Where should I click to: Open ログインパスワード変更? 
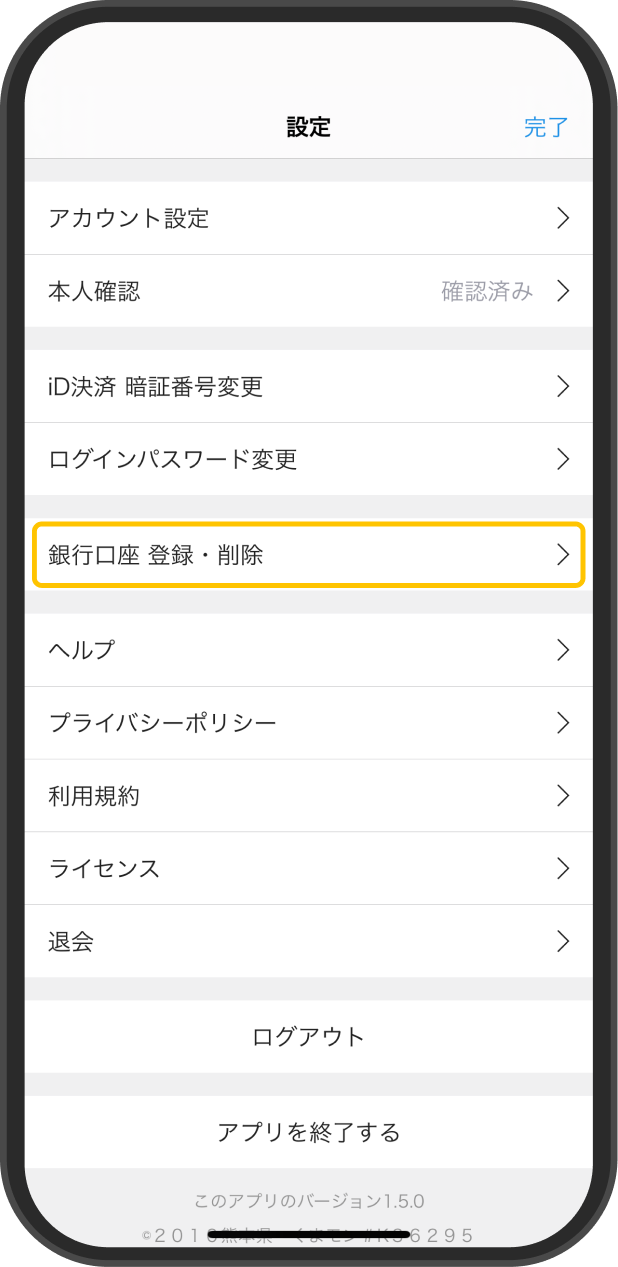pyautogui.click(x=309, y=459)
